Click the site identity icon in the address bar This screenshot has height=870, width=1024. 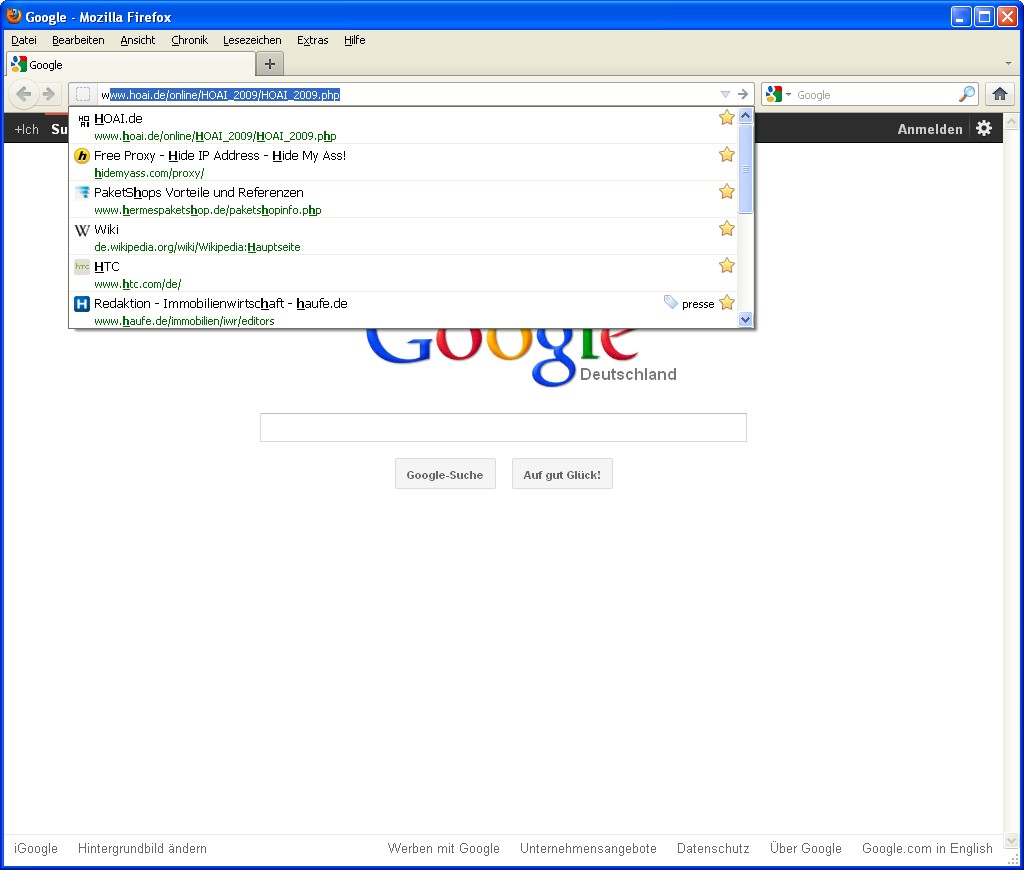(83, 94)
